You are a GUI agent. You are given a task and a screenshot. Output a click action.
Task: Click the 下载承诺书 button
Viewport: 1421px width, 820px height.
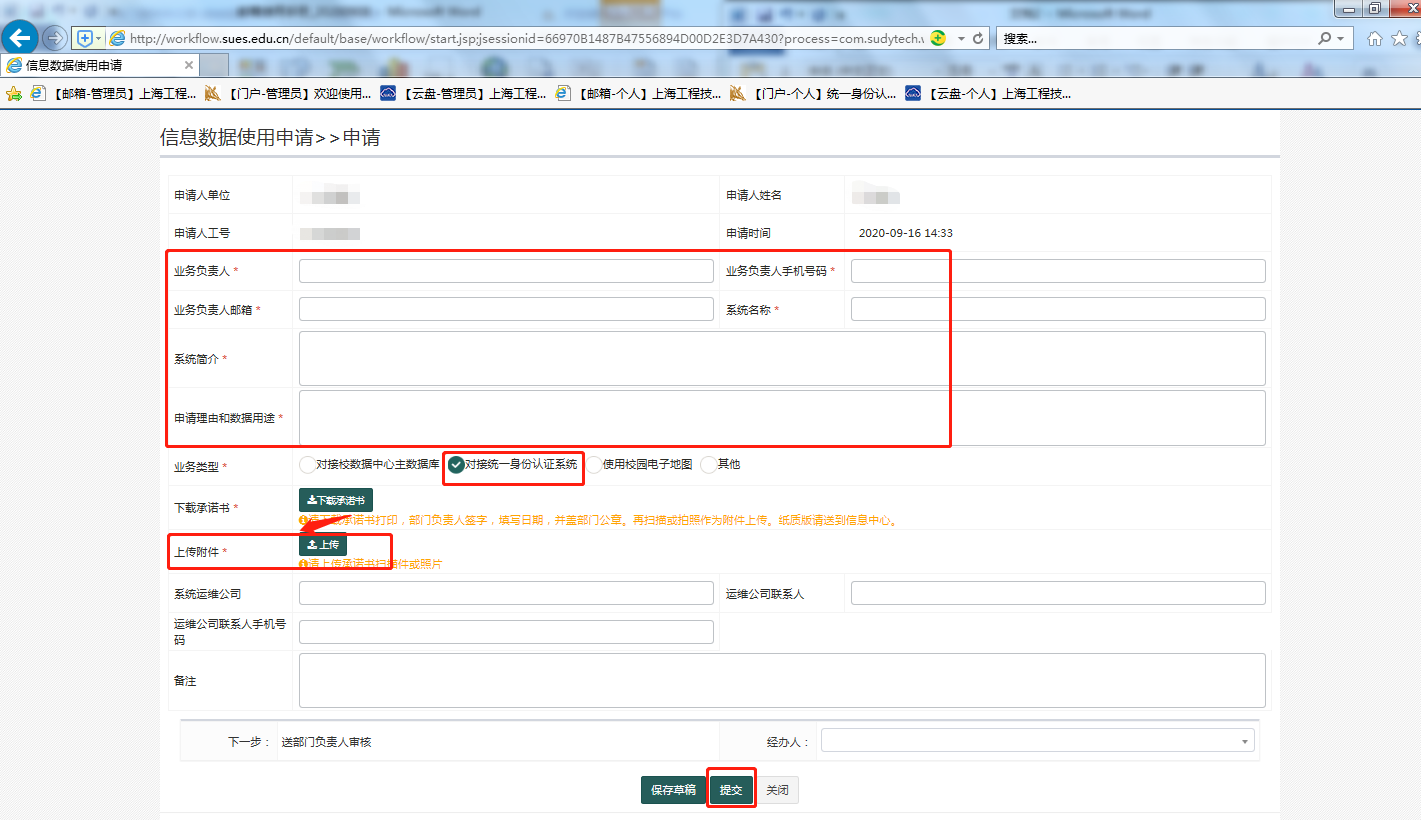tap(336, 500)
